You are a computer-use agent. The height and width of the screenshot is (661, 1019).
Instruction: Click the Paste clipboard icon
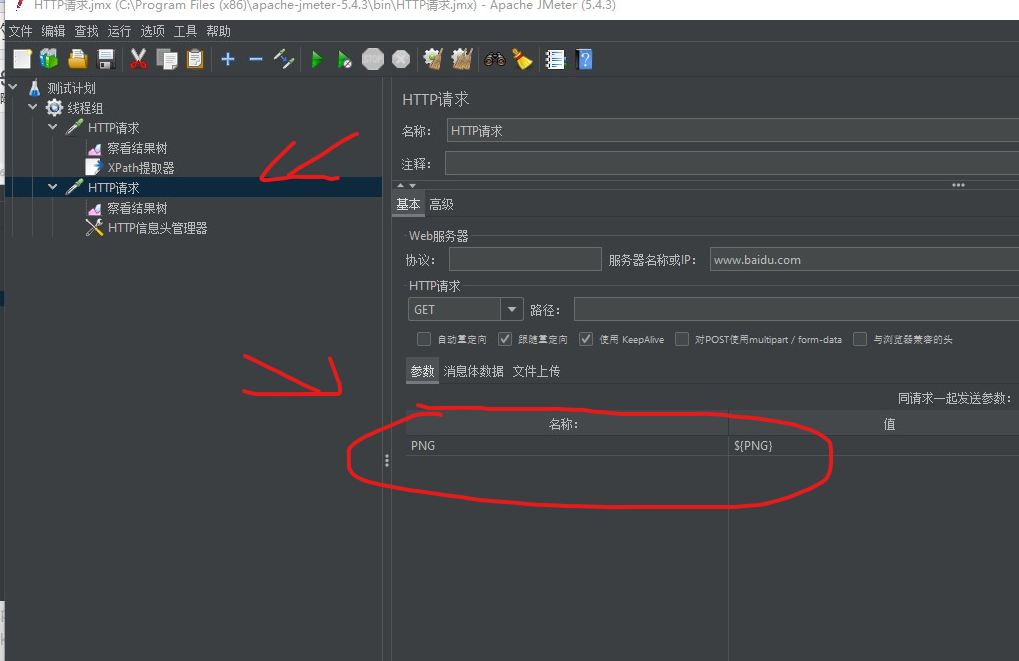point(194,59)
